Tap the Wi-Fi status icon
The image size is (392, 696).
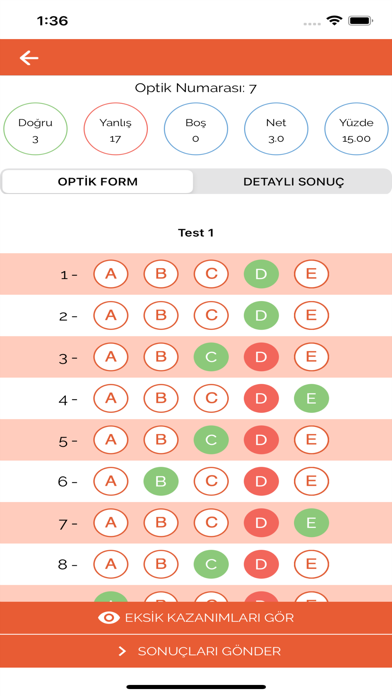click(334, 20)
